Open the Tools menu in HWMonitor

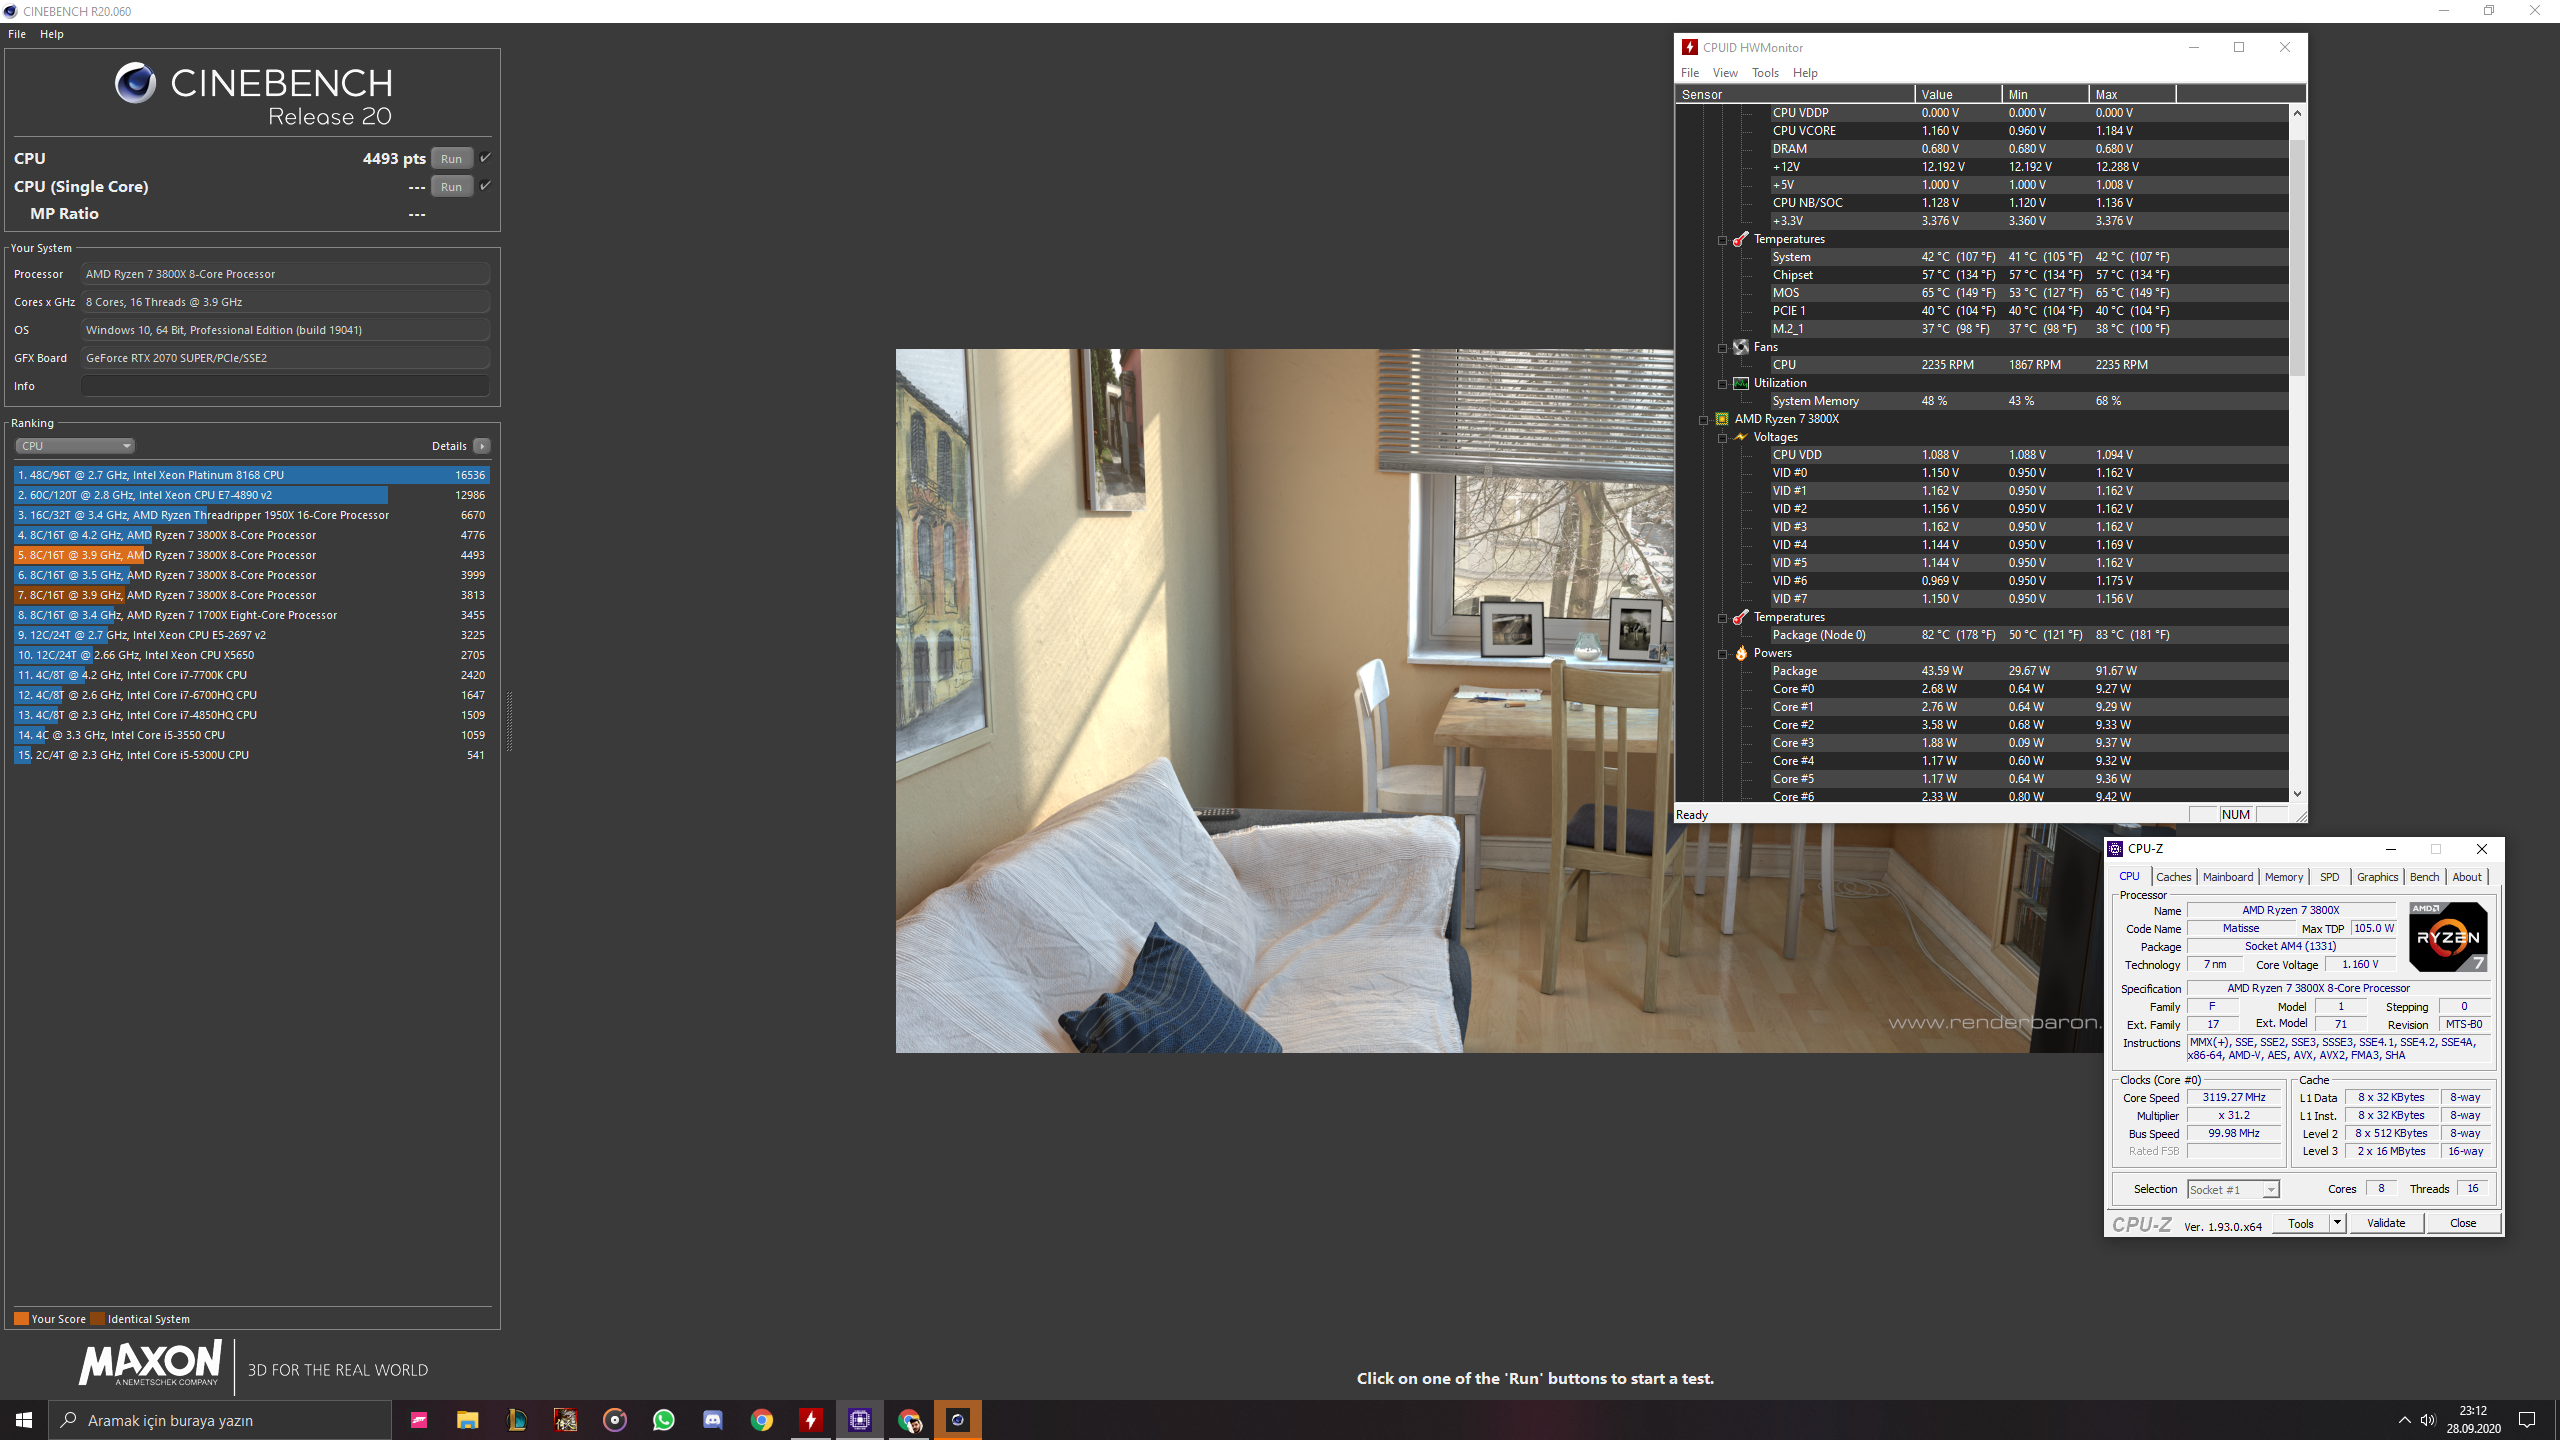(1764, 73)
